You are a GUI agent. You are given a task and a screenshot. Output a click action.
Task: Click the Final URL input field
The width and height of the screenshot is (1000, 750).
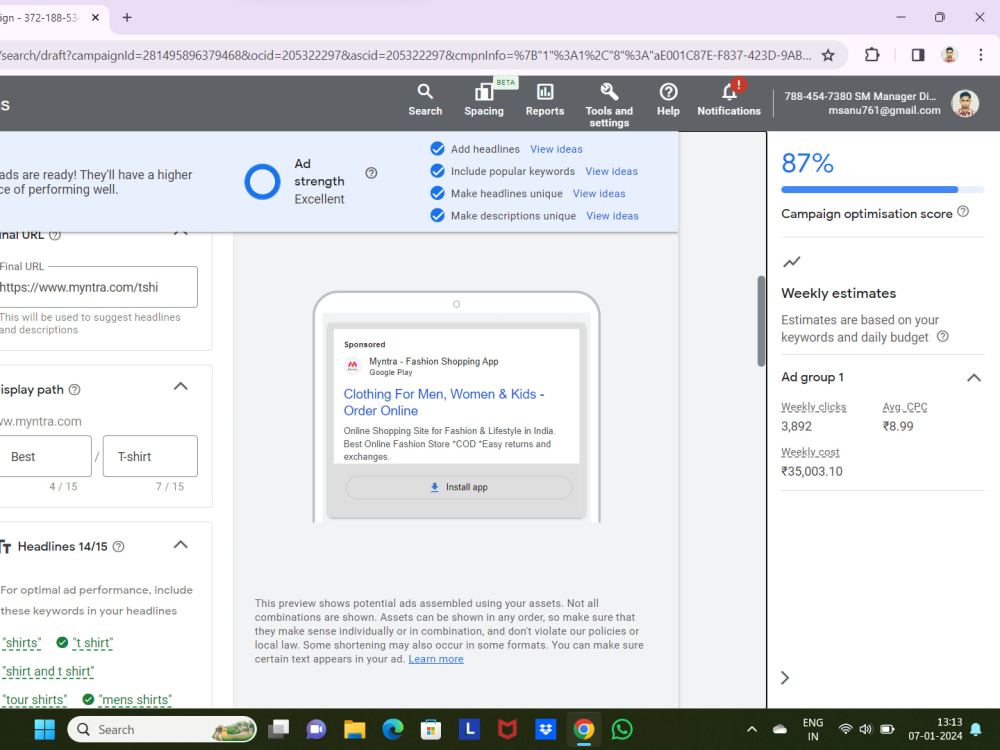(x=97, y=287)
